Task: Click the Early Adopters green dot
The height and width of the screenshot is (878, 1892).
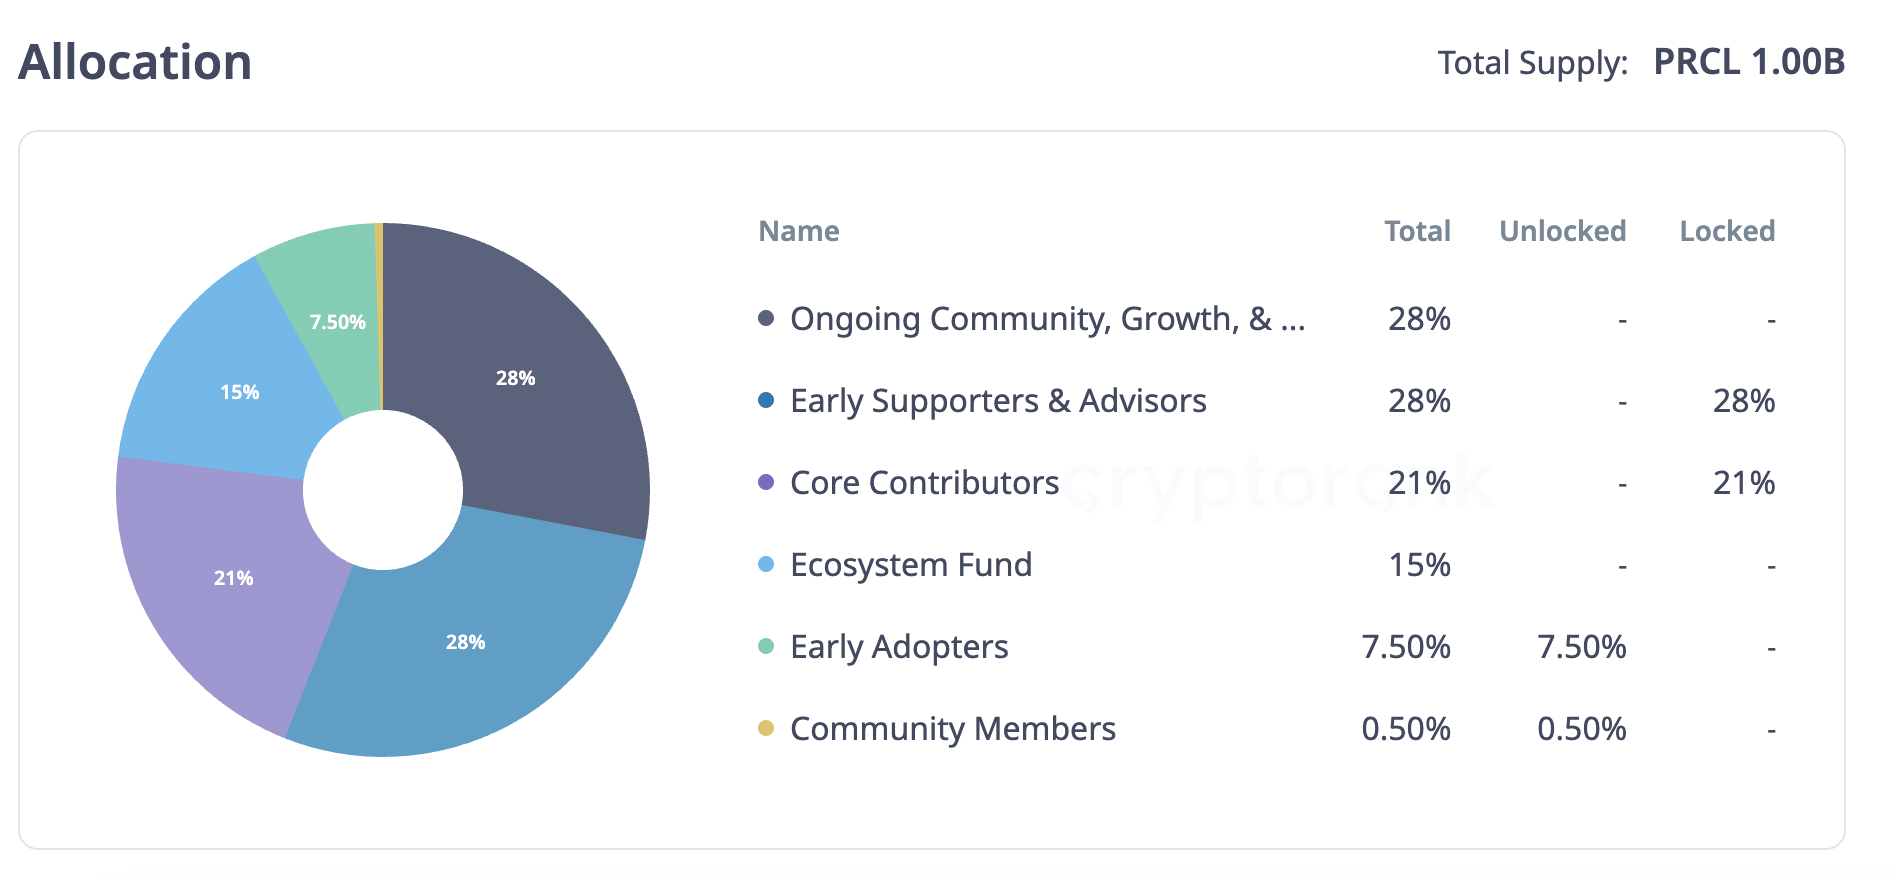Action: [x=766, y=647]
